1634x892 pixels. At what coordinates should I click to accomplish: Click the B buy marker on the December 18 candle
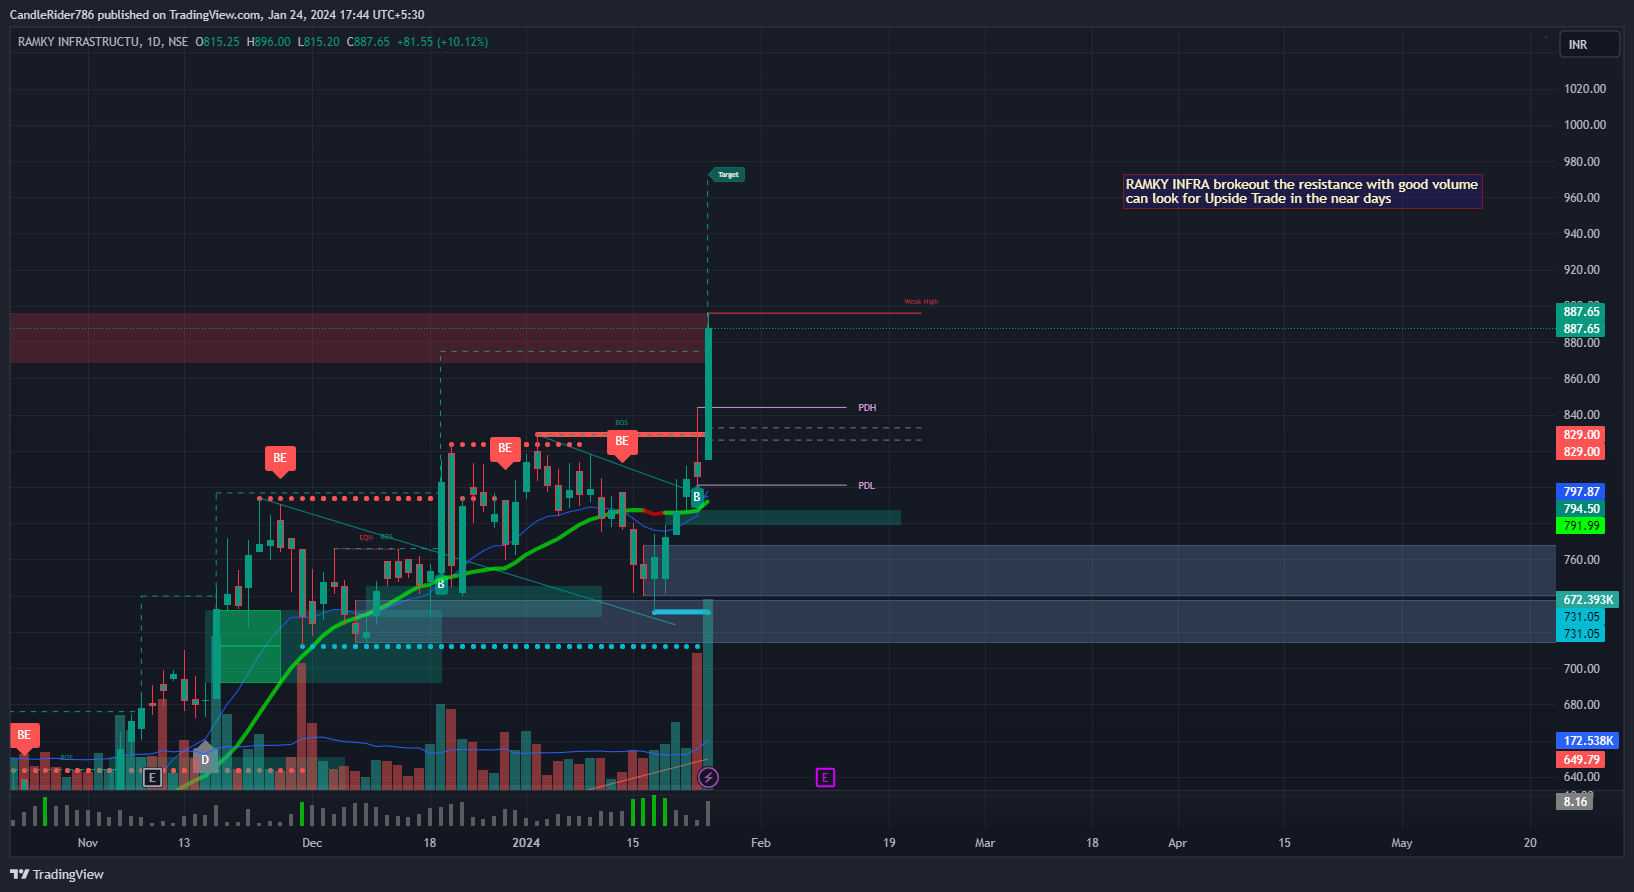coord(440,584)
